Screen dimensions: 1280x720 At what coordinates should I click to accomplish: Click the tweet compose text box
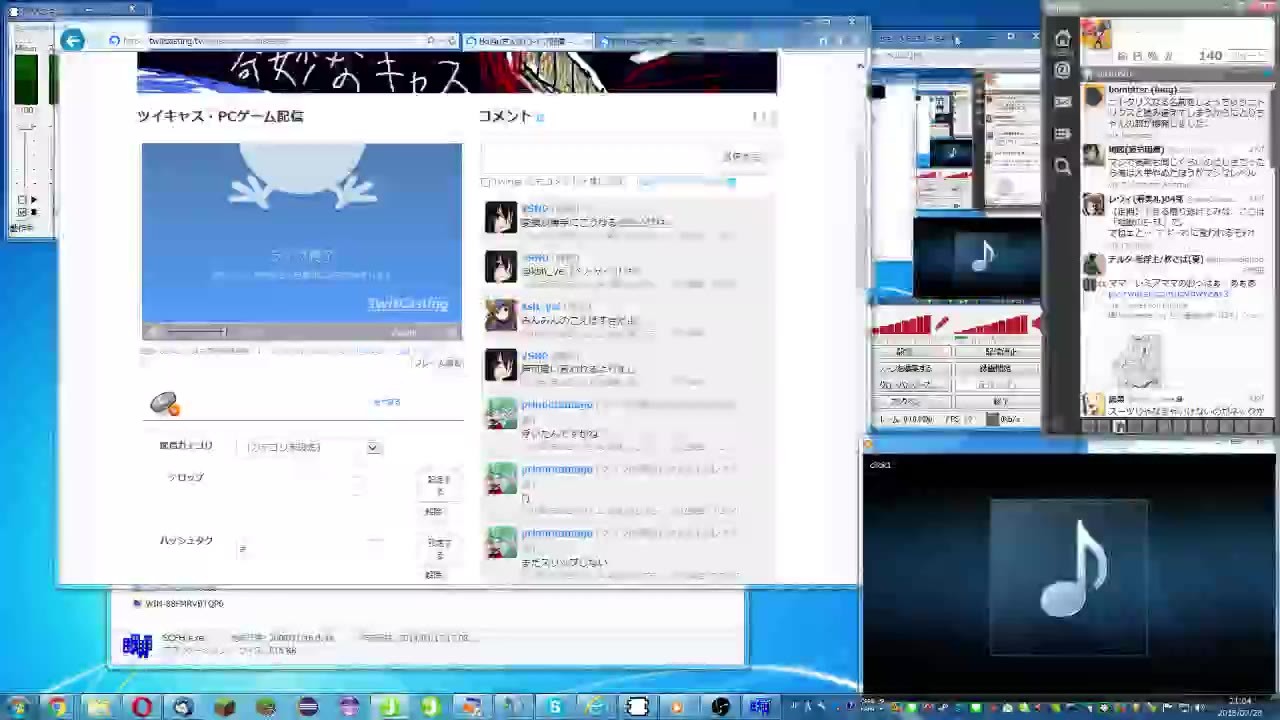coord(1190,34)
